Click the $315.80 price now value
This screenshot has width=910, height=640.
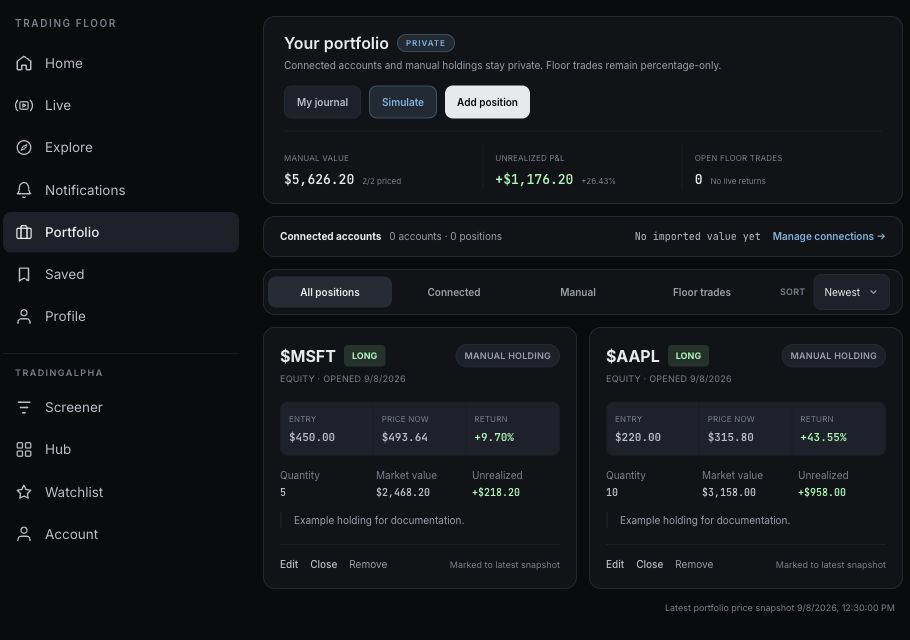pos(731,437)
